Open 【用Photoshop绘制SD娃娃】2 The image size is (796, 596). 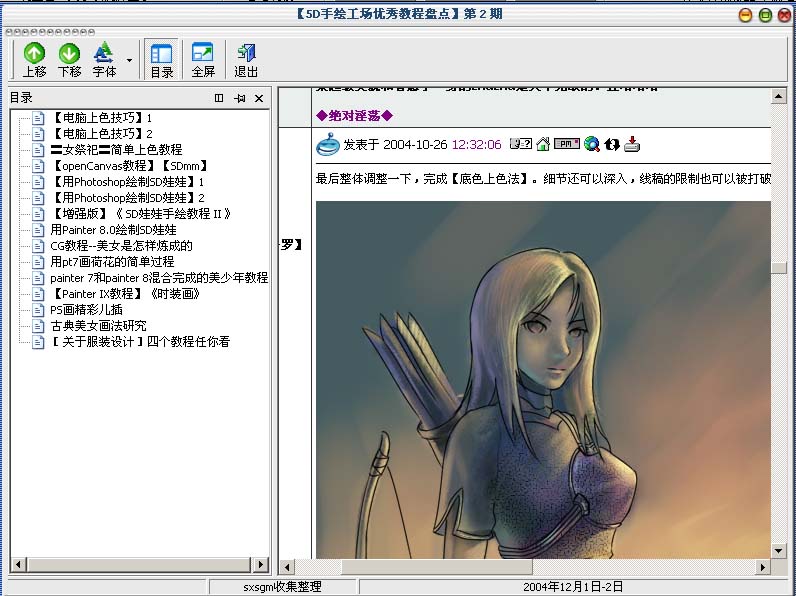coord(127,197)
